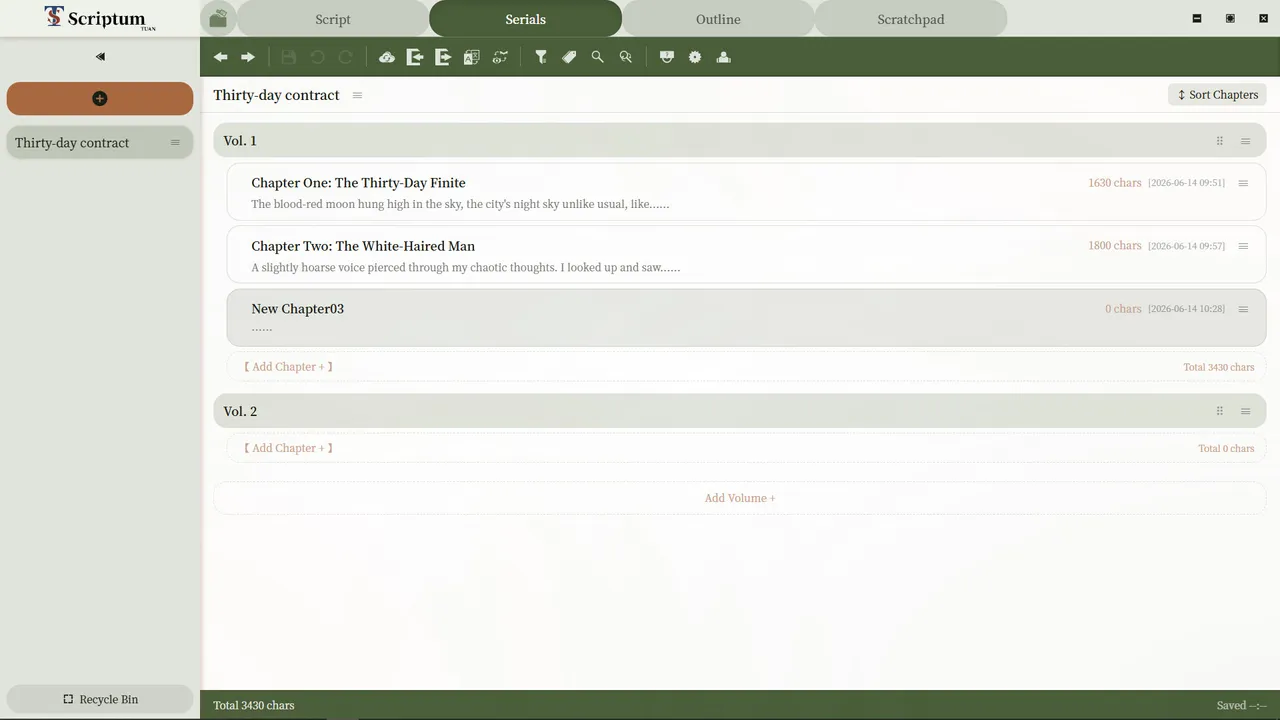Click the 1630 chars count

point(1115,183)
